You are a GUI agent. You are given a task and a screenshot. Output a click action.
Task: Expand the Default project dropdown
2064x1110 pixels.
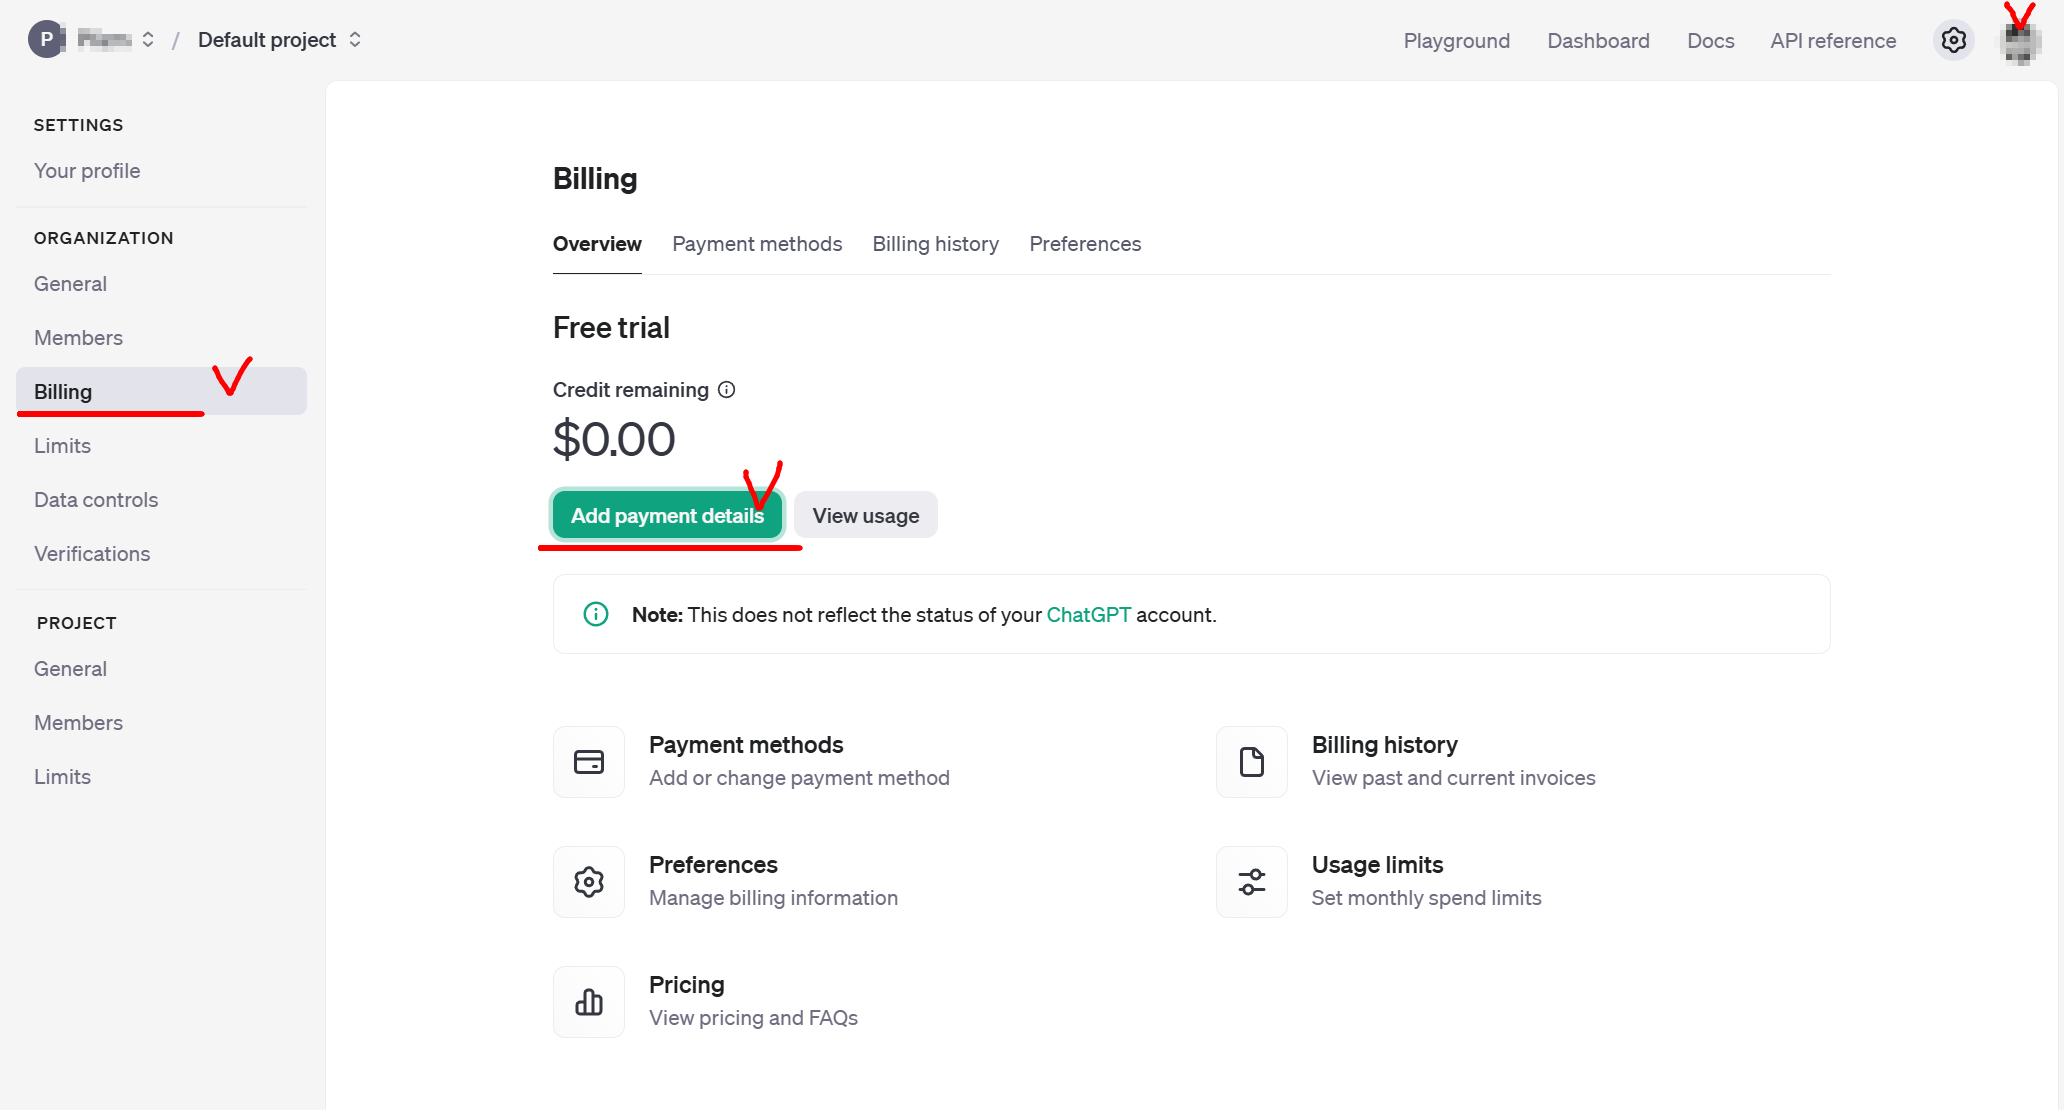355,40
